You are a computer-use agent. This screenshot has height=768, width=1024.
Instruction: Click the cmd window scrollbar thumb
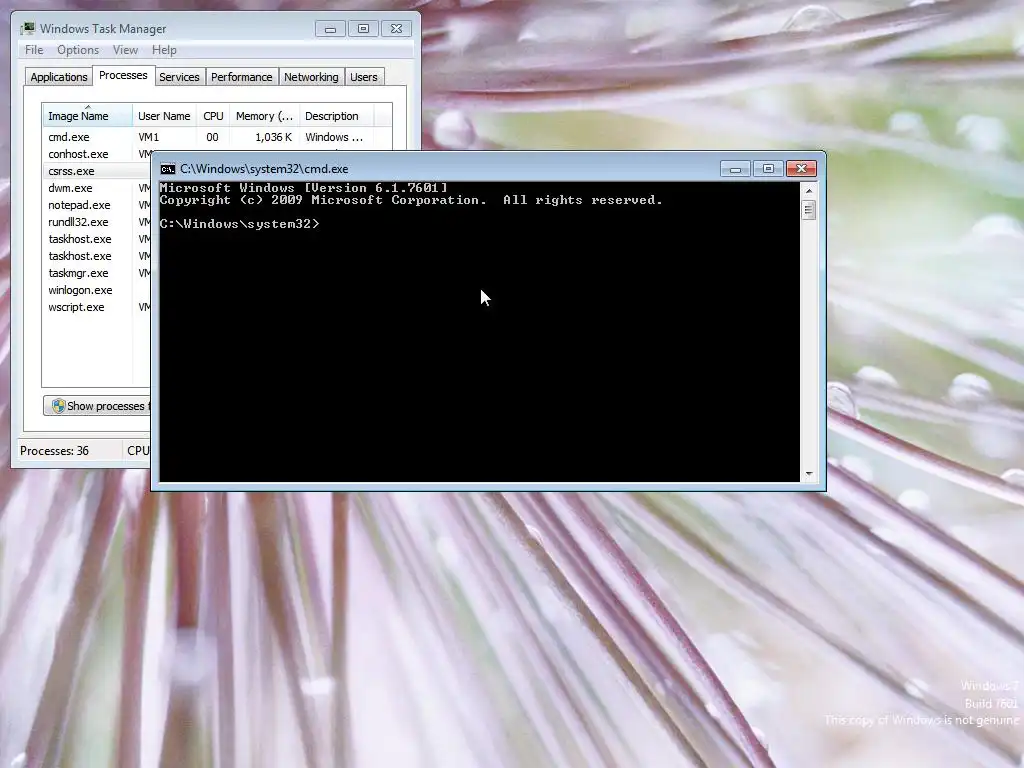[x=808, y=210]
